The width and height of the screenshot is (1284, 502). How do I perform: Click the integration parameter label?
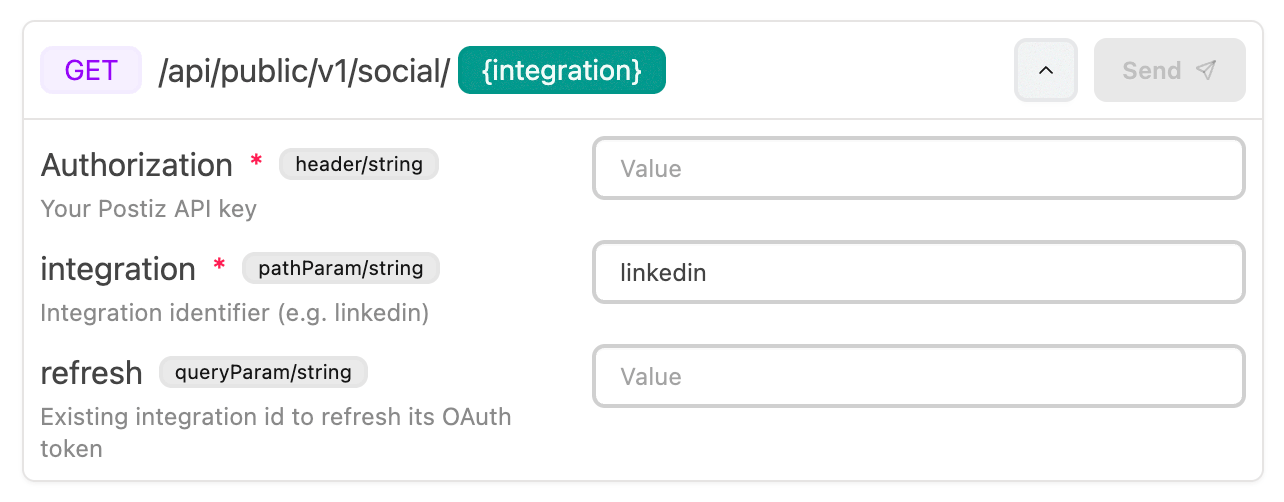118,269
